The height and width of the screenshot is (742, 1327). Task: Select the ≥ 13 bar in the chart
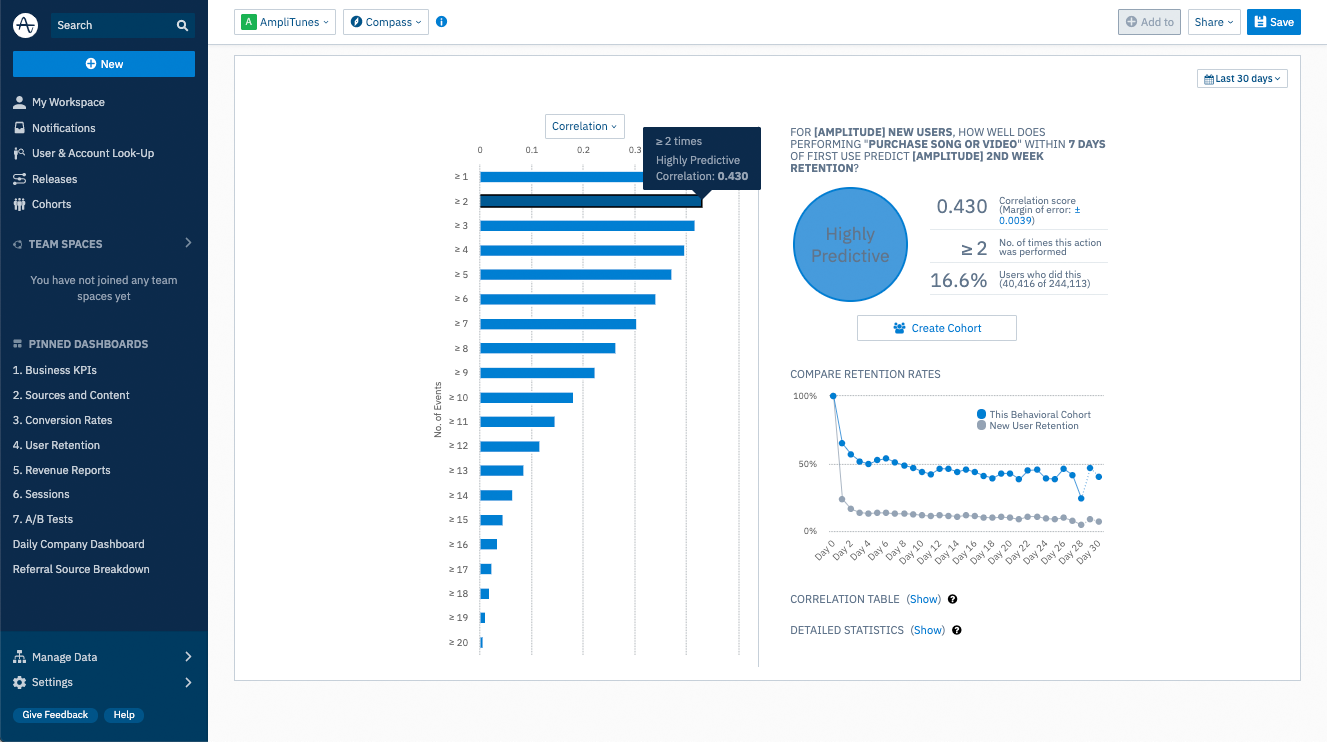(502, 471)
